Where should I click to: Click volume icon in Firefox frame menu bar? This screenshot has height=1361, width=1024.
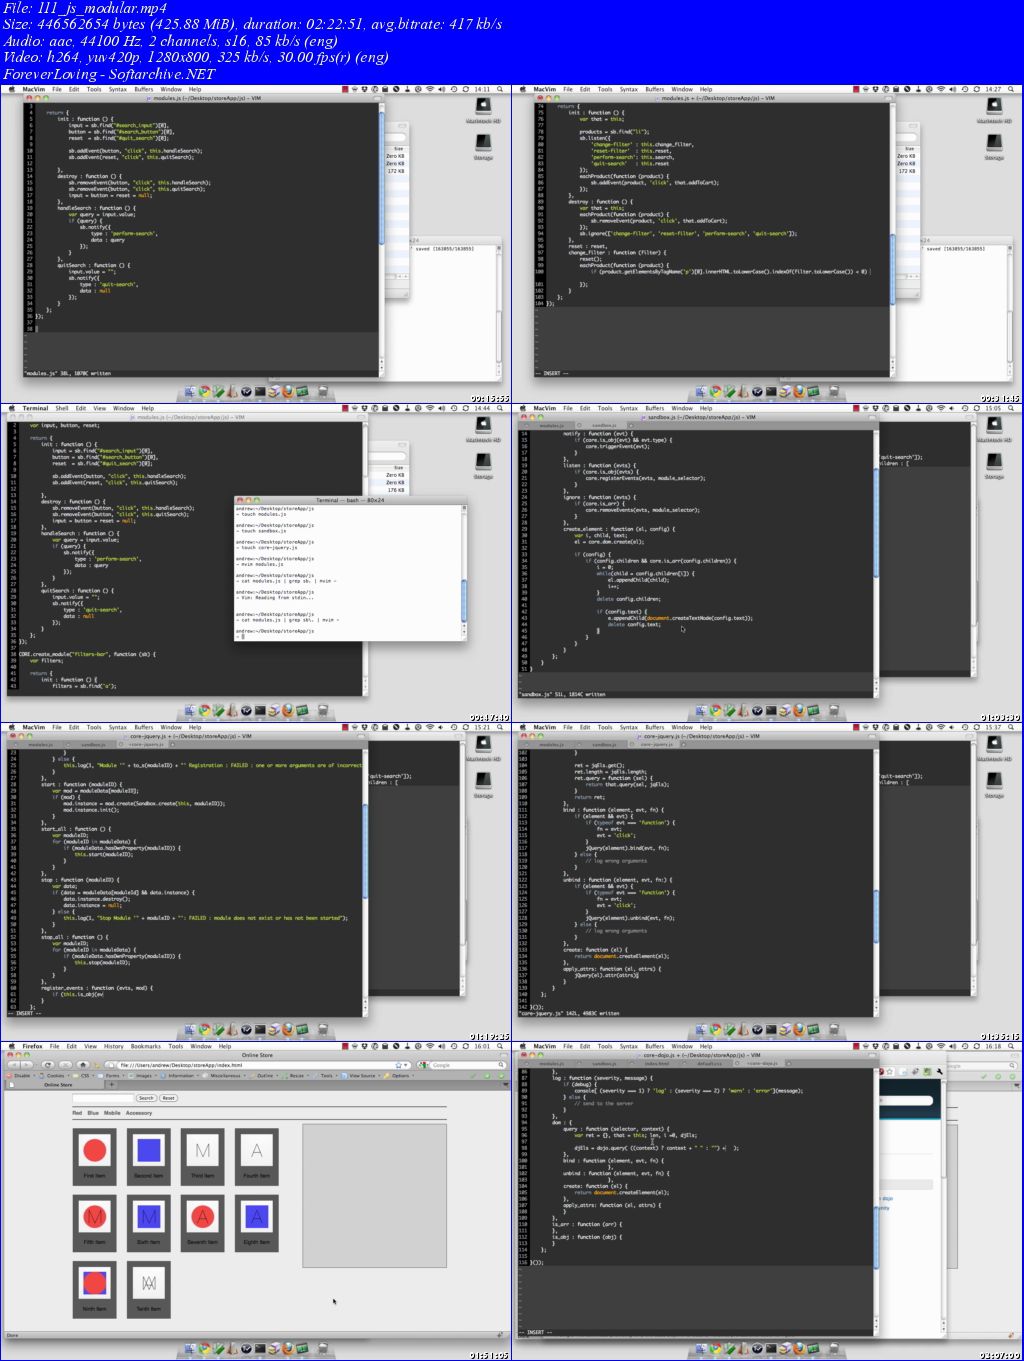click(x=442, y=1046)
